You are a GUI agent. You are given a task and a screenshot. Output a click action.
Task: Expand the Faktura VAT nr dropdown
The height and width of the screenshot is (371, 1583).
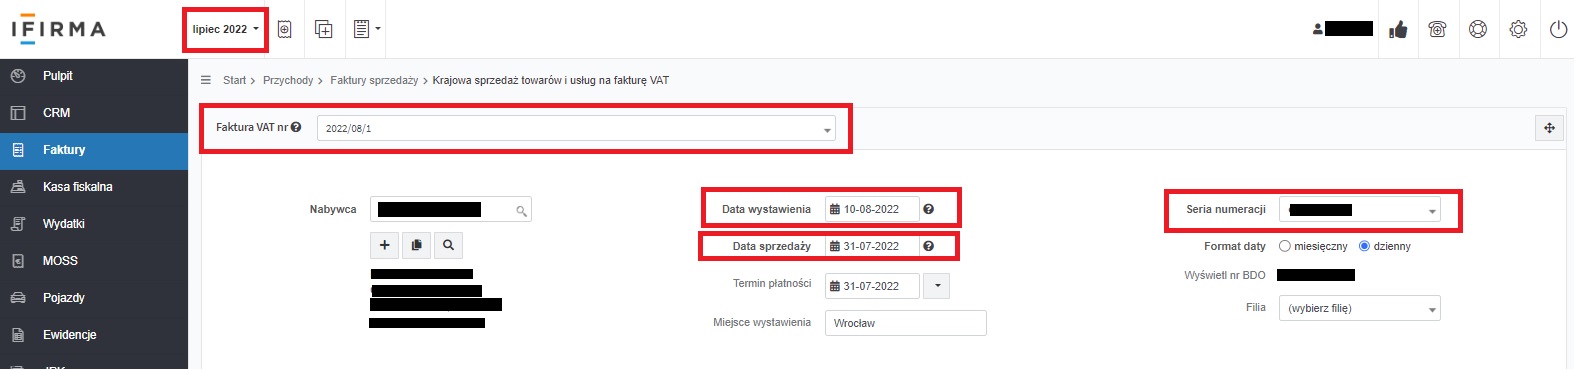pyautogui.click(x=576, y=128)
